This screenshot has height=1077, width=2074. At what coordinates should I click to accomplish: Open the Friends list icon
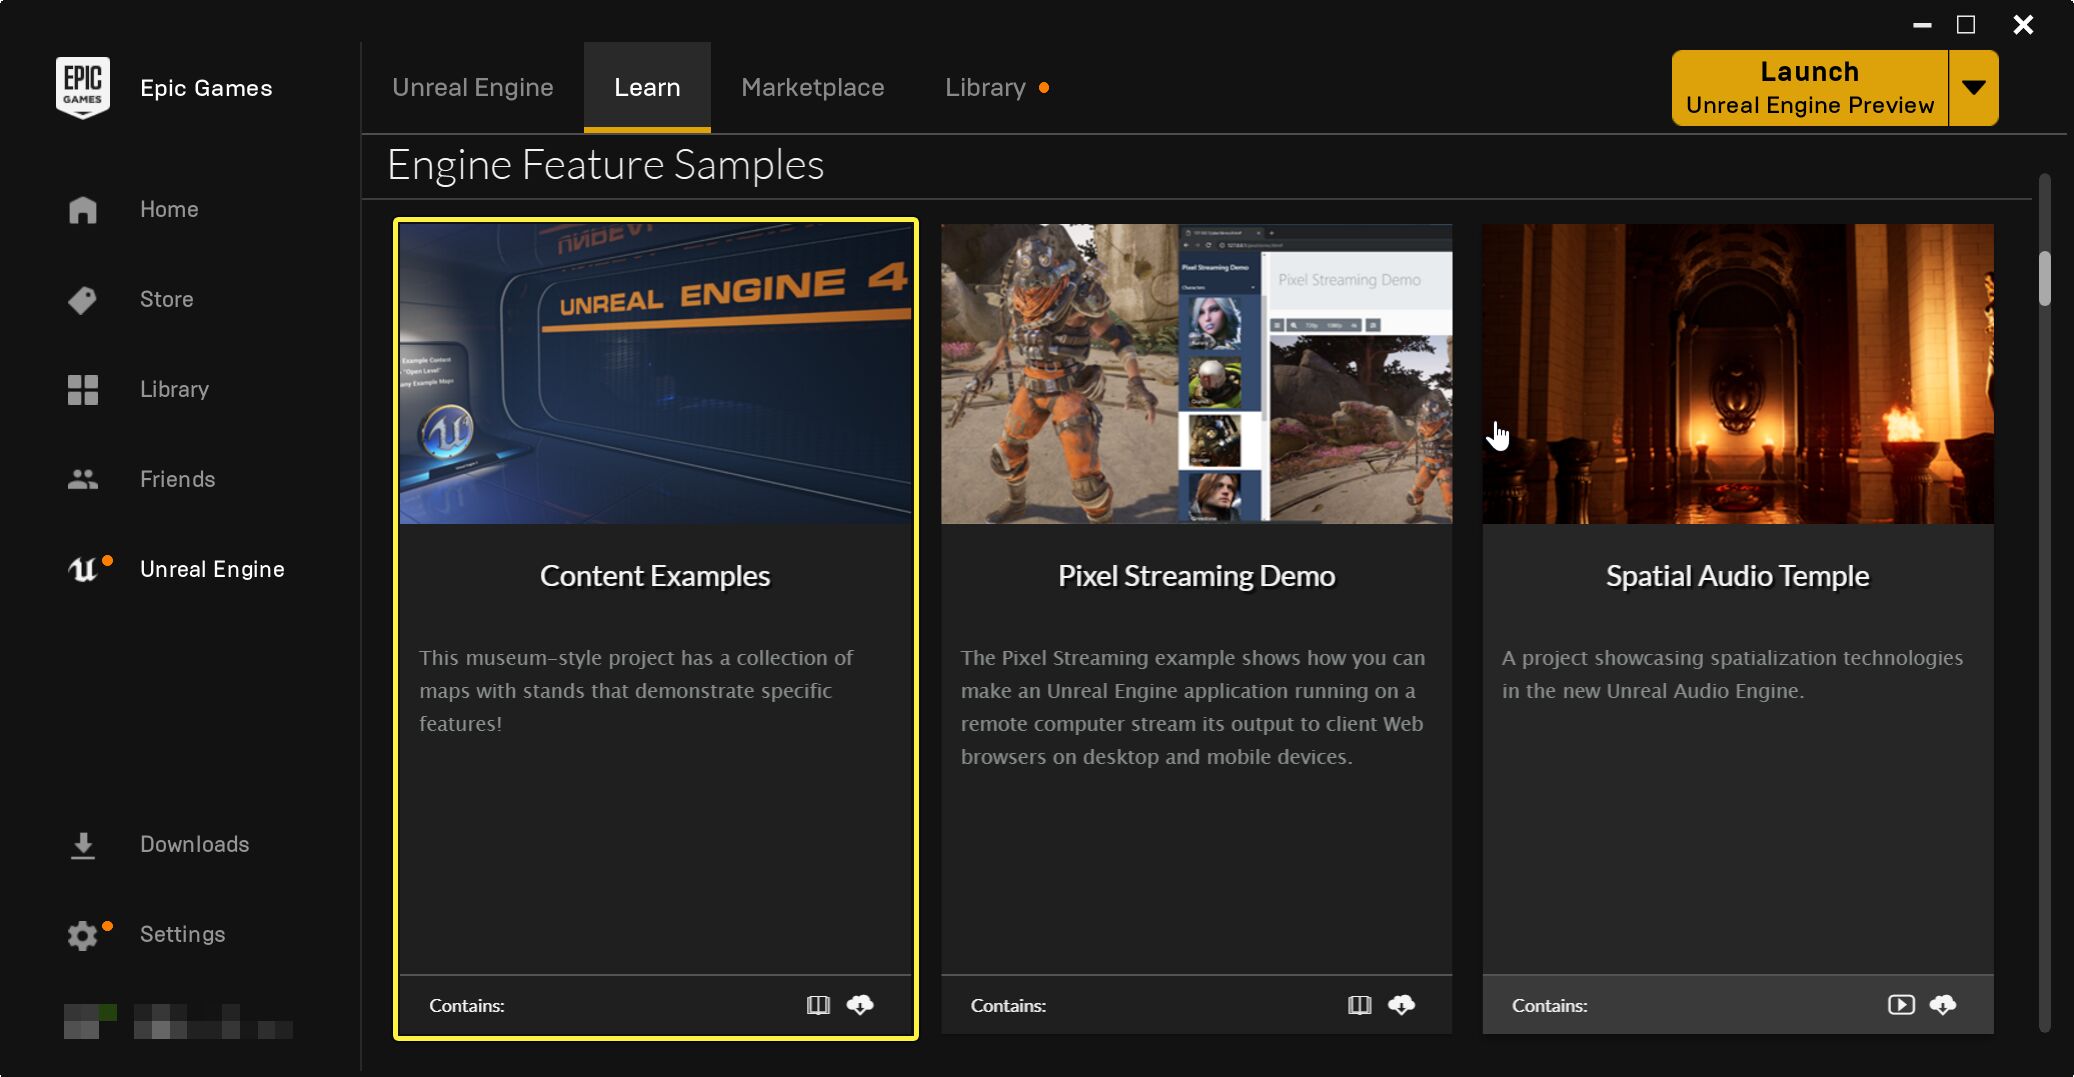pyautogui.click(x=82, y=479)
